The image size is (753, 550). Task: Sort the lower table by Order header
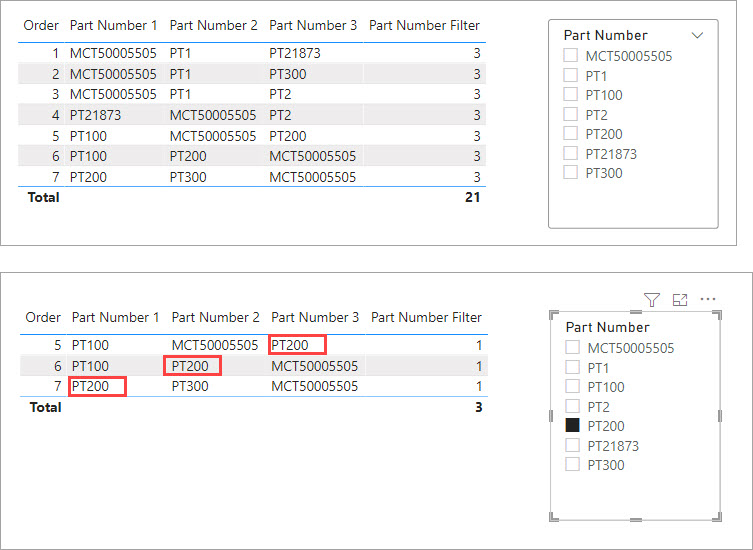[43, 318]
